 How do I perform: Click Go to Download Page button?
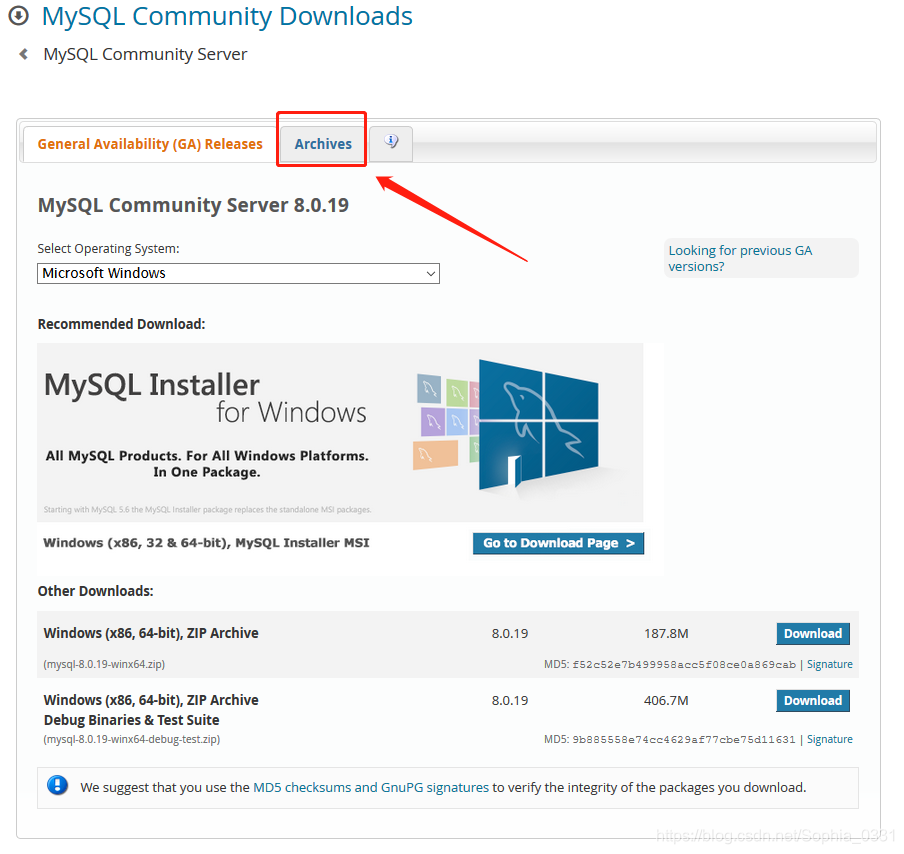click(558, 543)
